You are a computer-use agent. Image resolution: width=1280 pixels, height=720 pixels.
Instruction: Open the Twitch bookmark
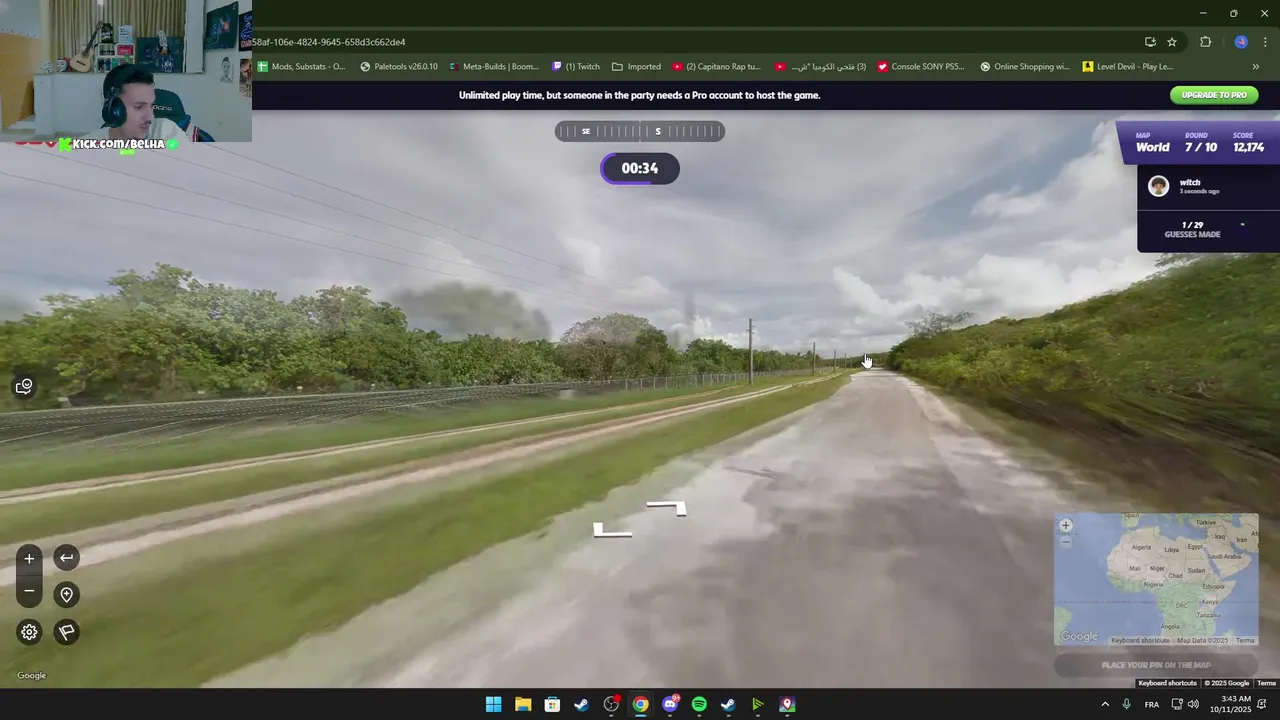[x=576, y=67]
